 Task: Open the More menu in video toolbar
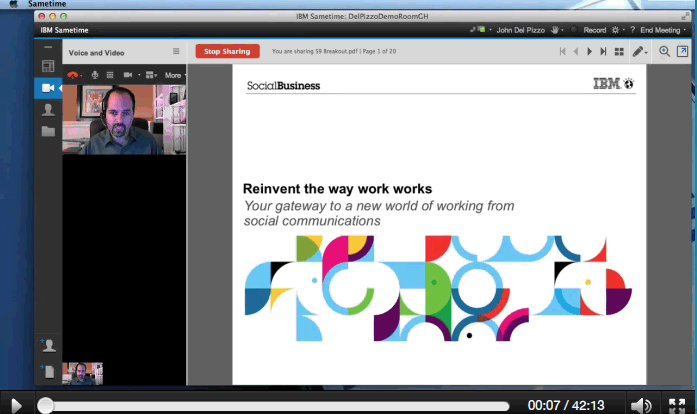[x=174, y=75]
